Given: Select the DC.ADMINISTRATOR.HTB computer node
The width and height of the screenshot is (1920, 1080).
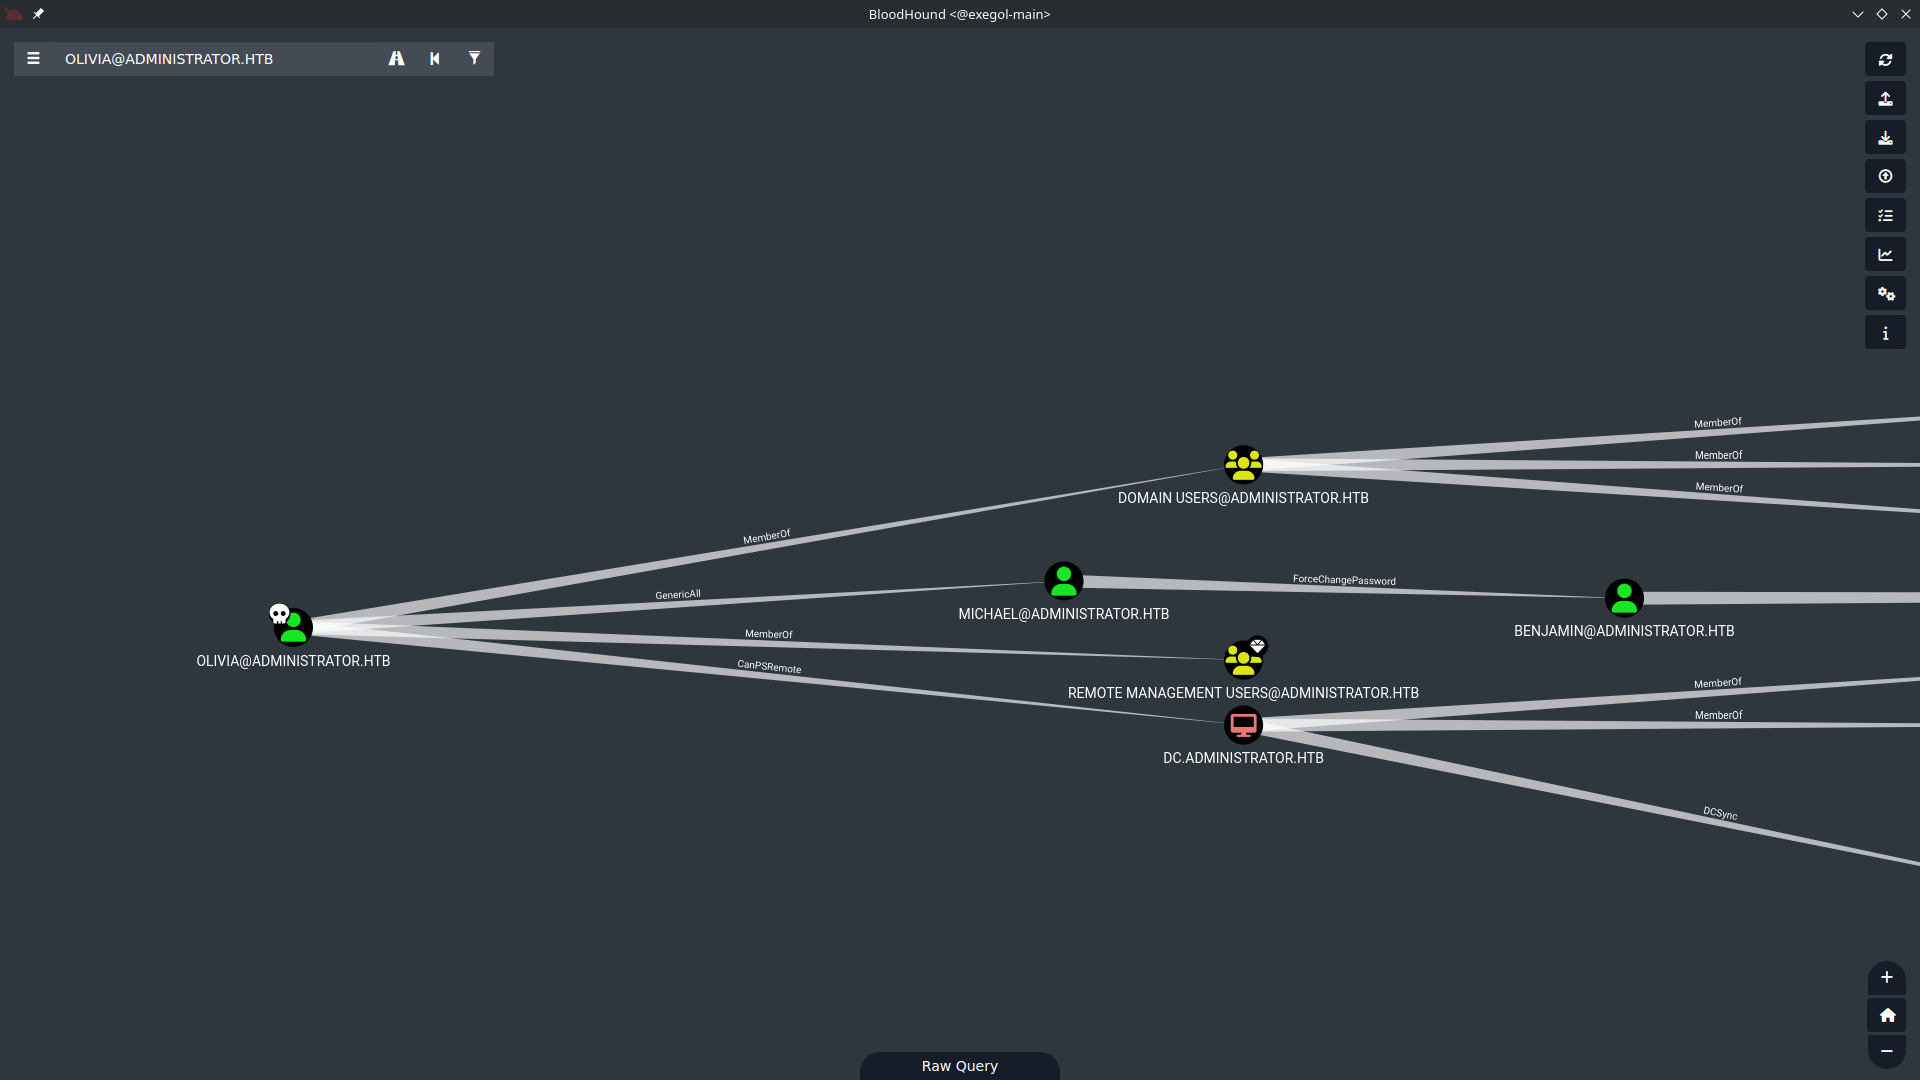Looking at the screenshot, I should coord(1243,725).
